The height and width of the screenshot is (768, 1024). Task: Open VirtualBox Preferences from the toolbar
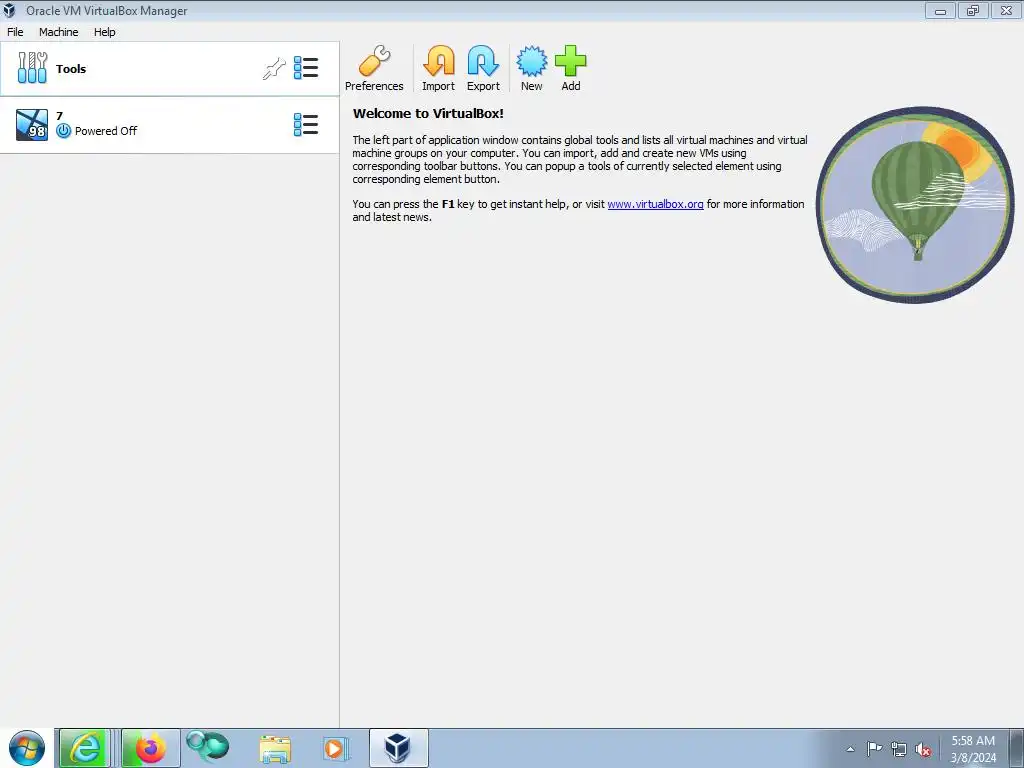point(374,69)
